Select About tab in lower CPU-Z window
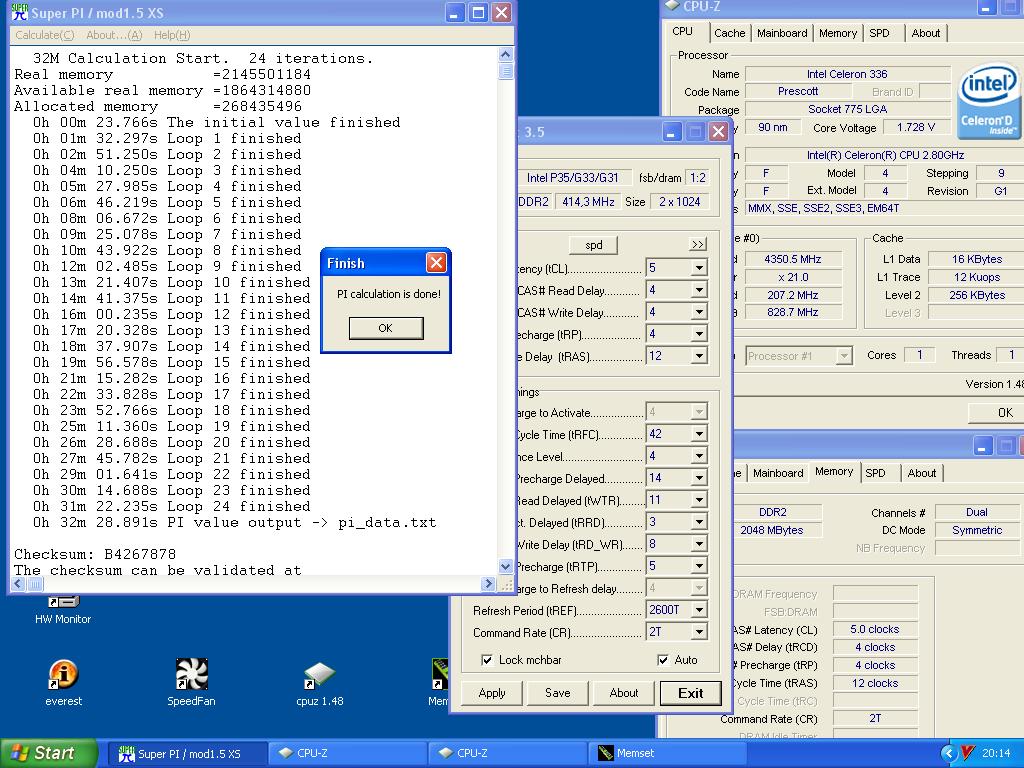Screen dimensions: 1024x768 click(921, 473)
